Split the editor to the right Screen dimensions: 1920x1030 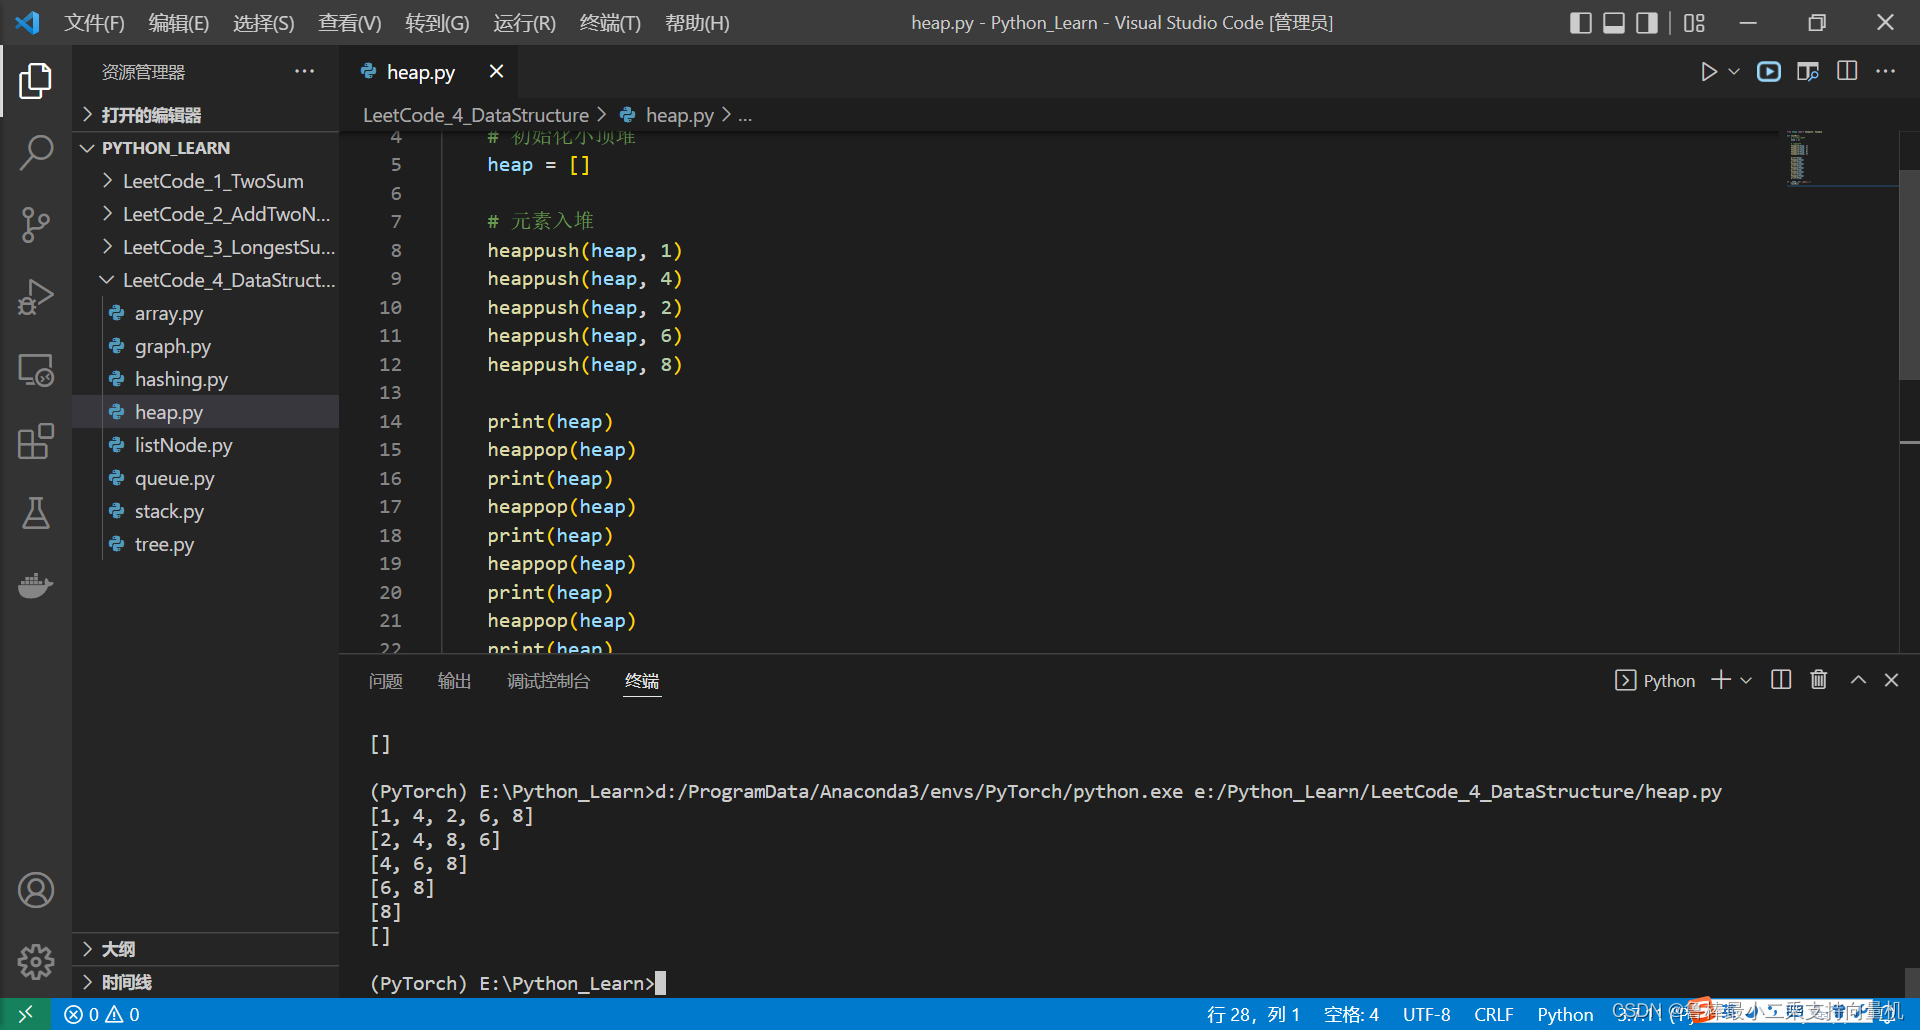tap(1847, 71)
